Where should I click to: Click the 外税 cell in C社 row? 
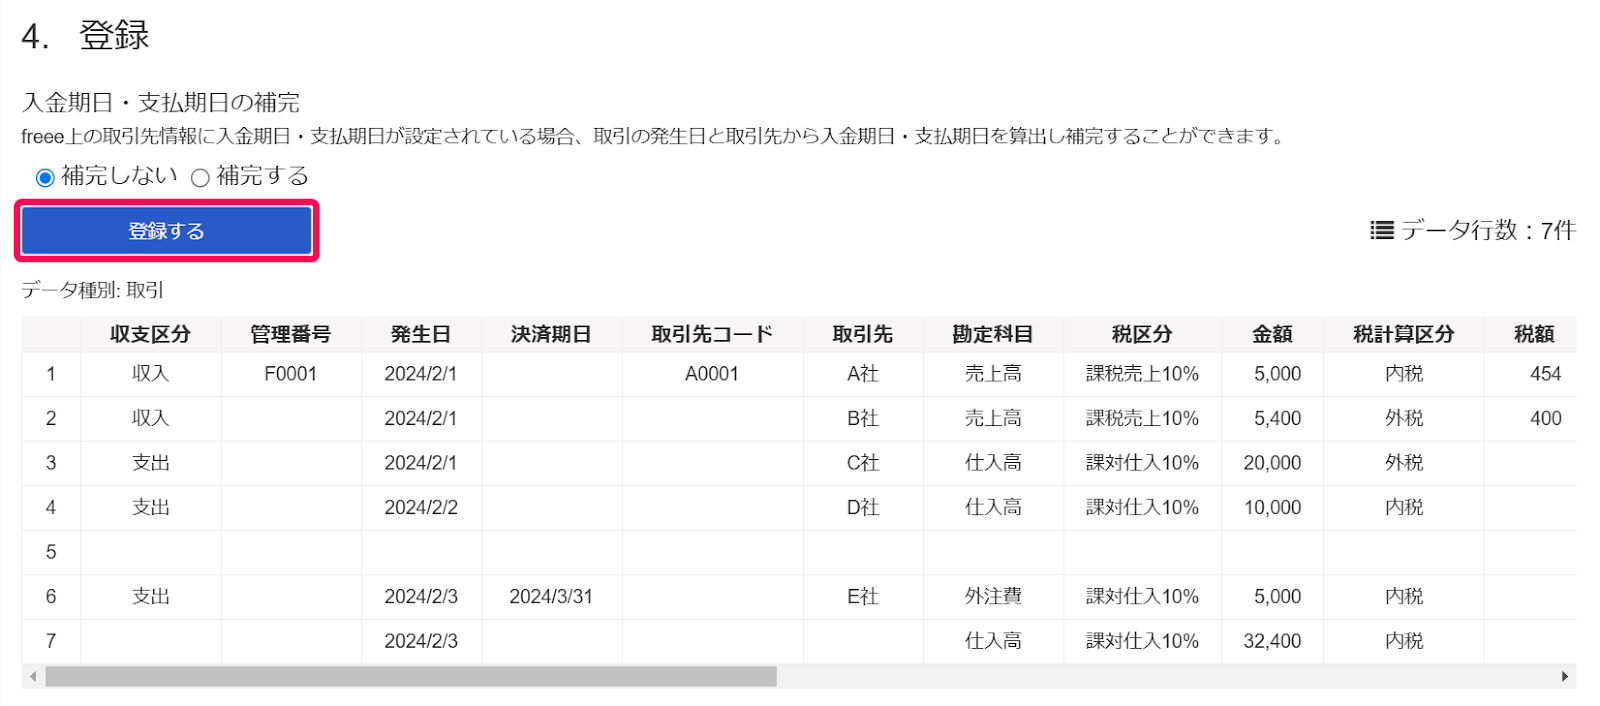1404,463
